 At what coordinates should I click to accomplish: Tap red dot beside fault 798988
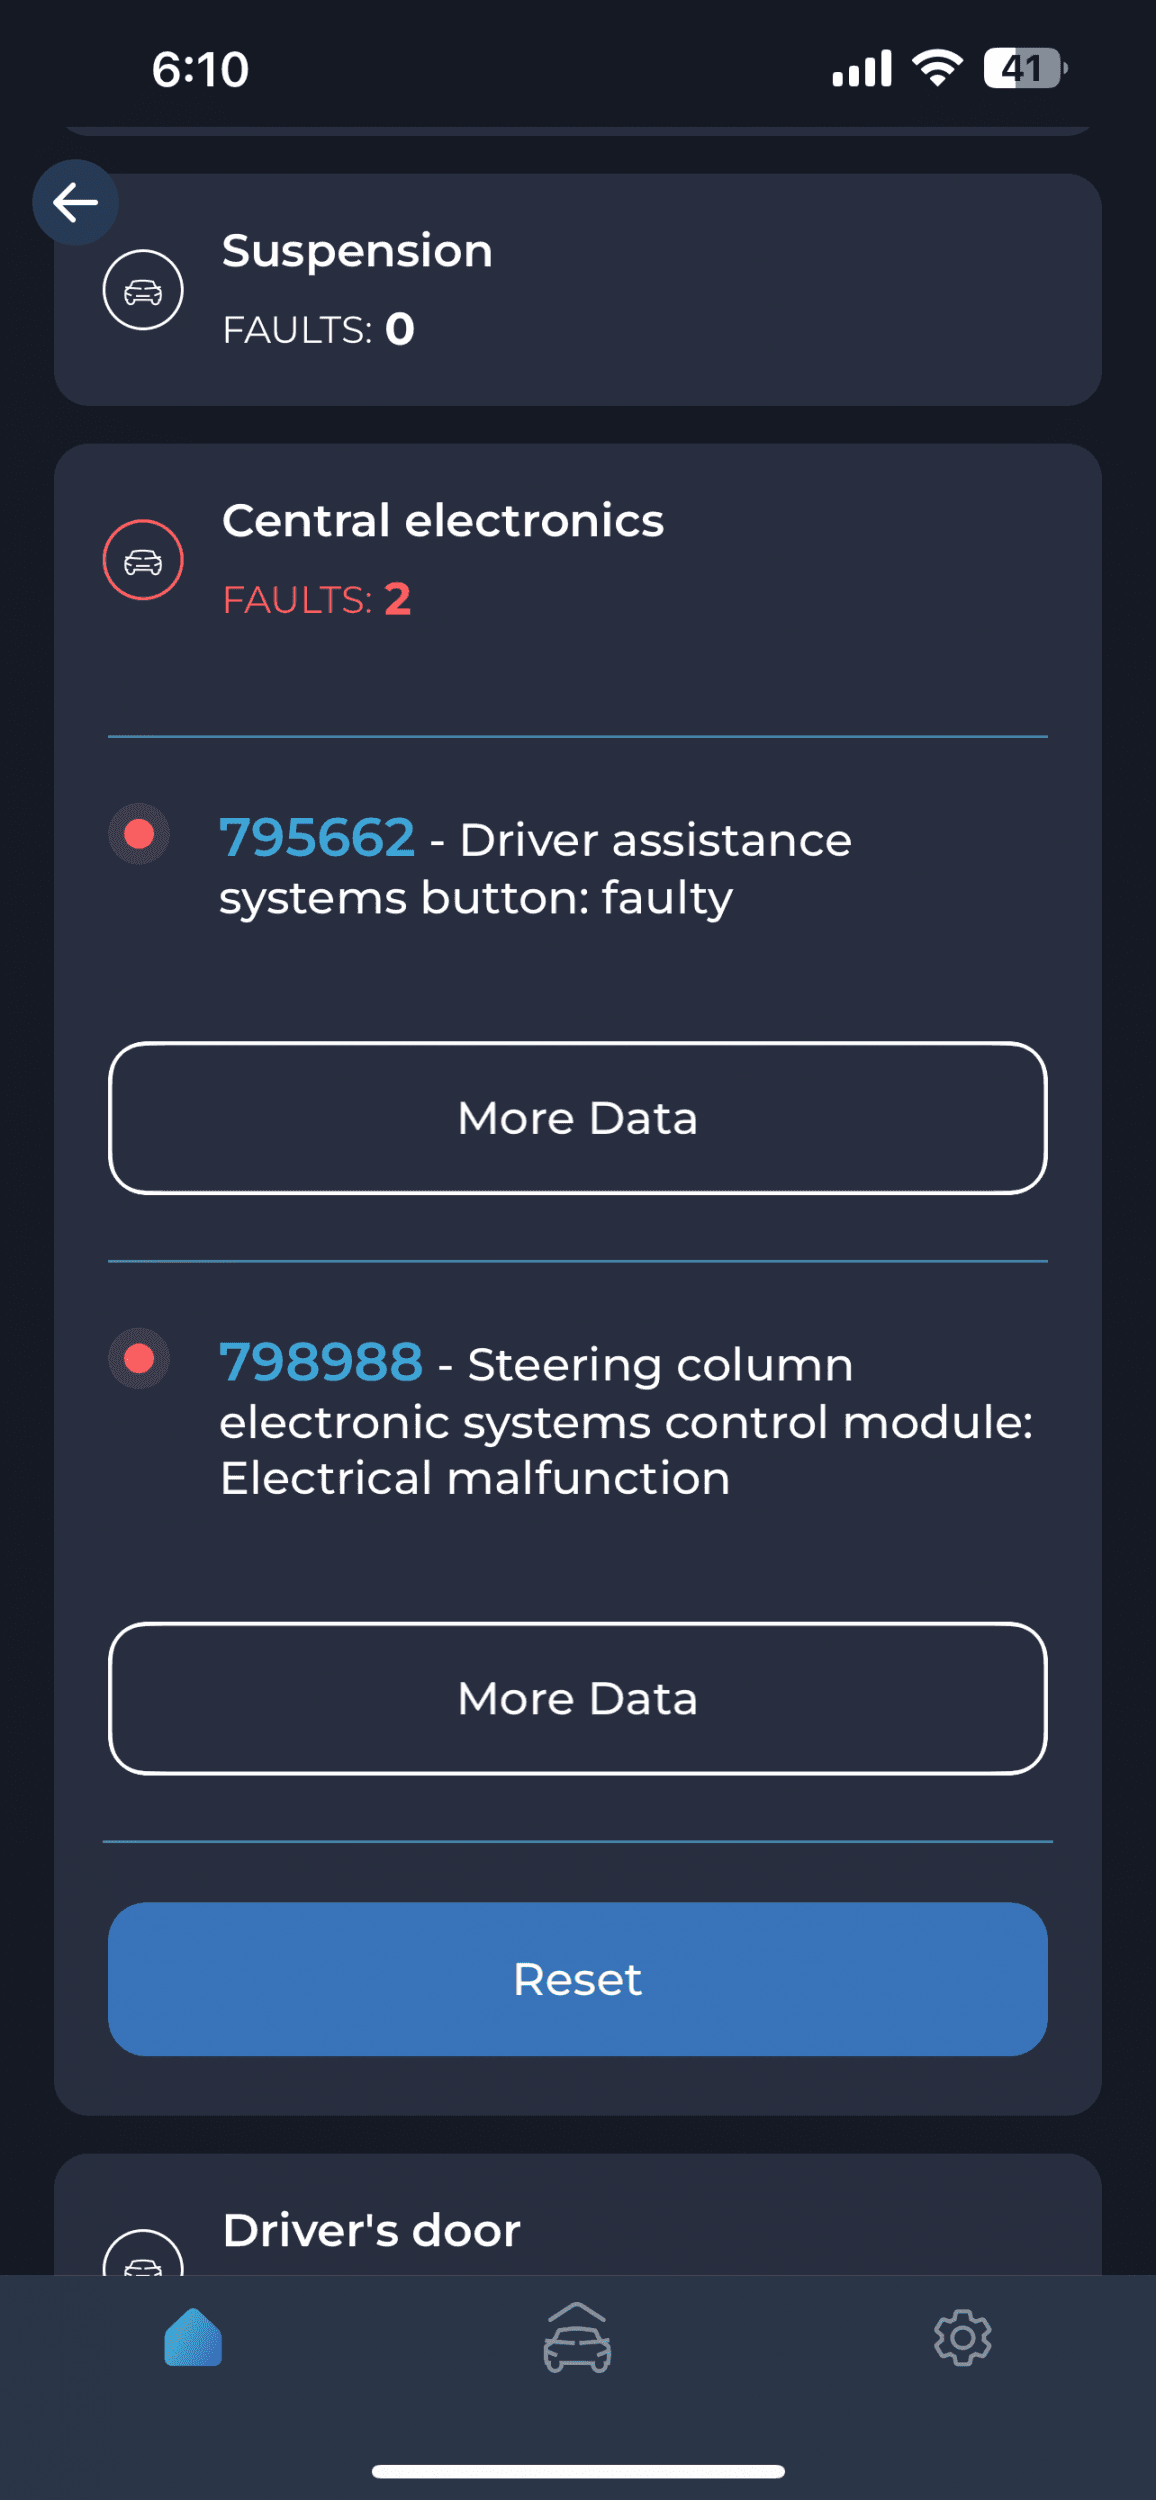pos(139,1359)
